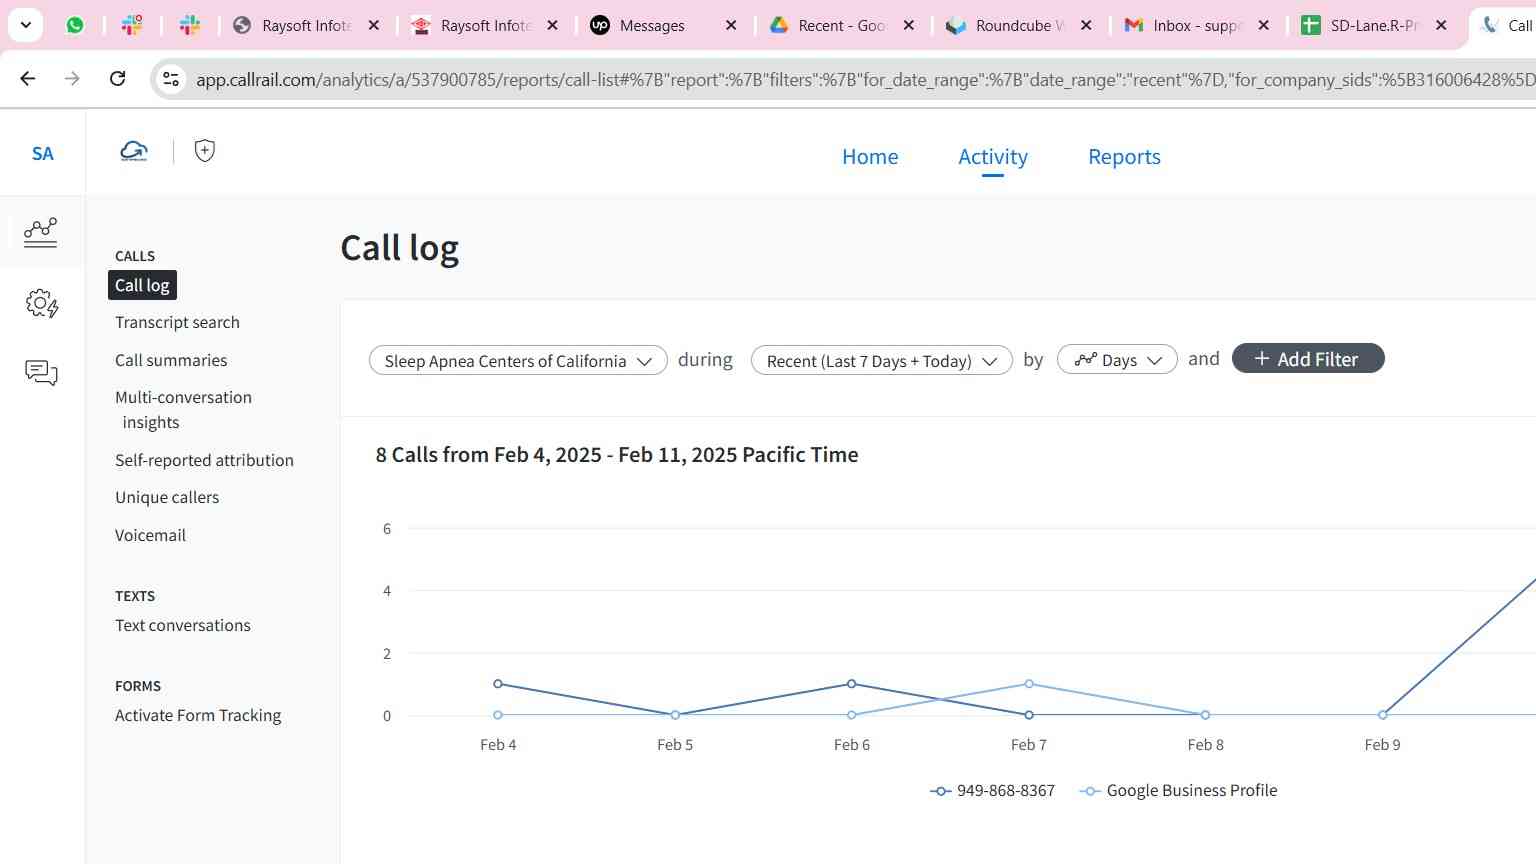Click the shield plus icon in header
The height and width of the screenshot is (864, 1536).
(205, 151)
